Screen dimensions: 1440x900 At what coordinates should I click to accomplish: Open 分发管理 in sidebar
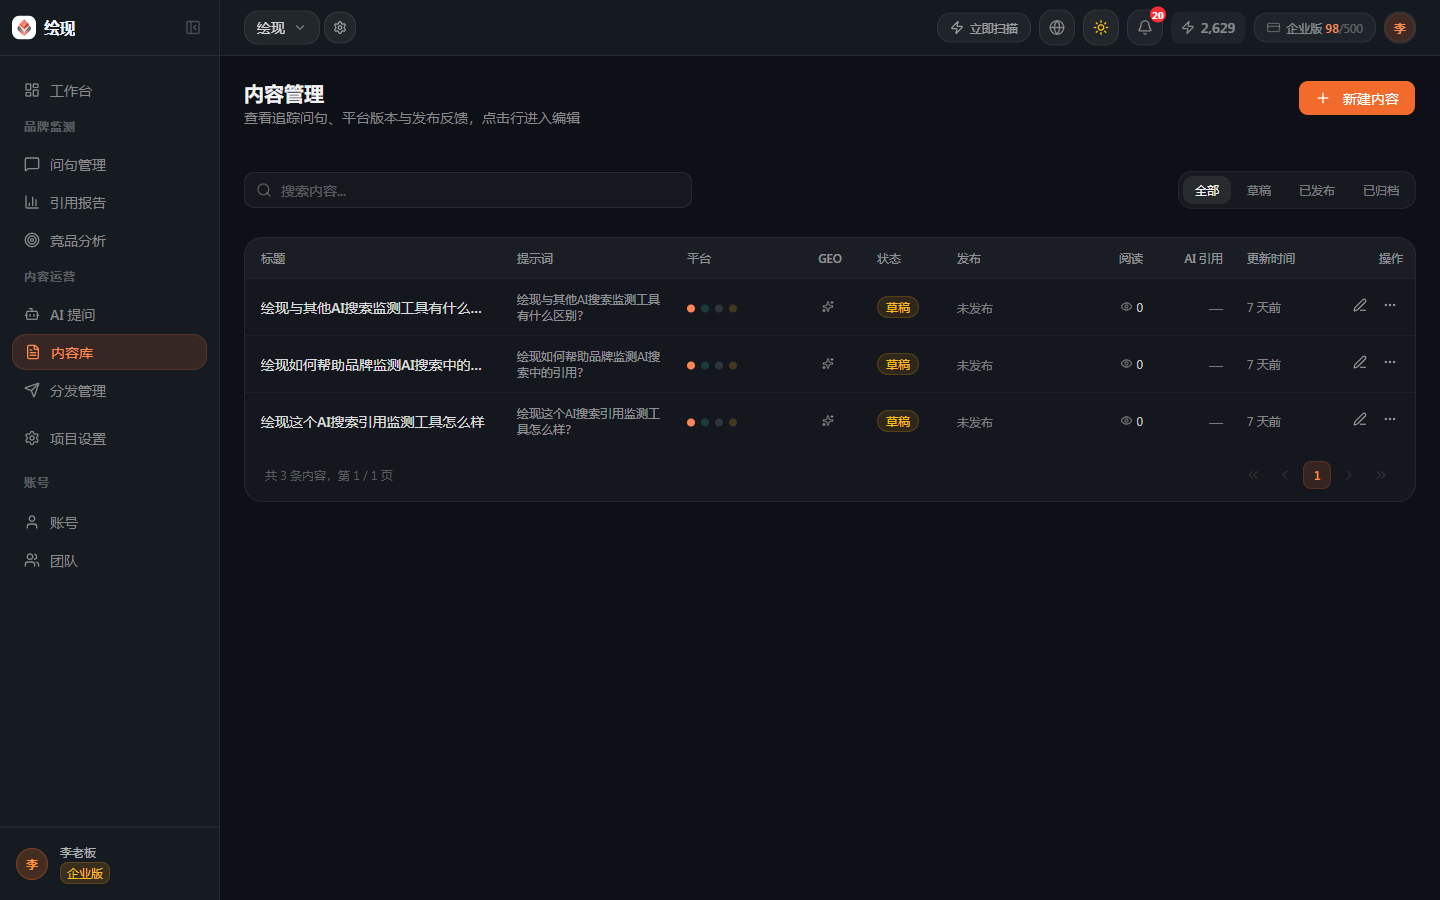[x=109, y=390]
